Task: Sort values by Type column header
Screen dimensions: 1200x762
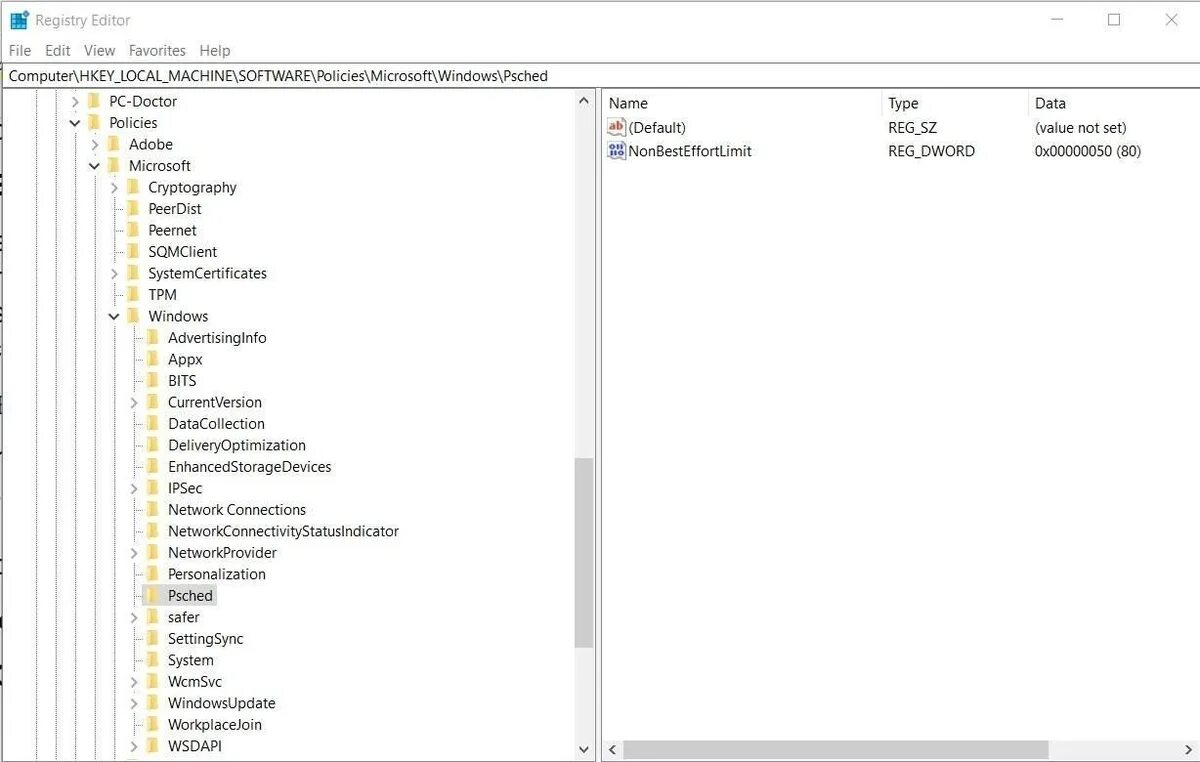Action: tap(954, 103)
